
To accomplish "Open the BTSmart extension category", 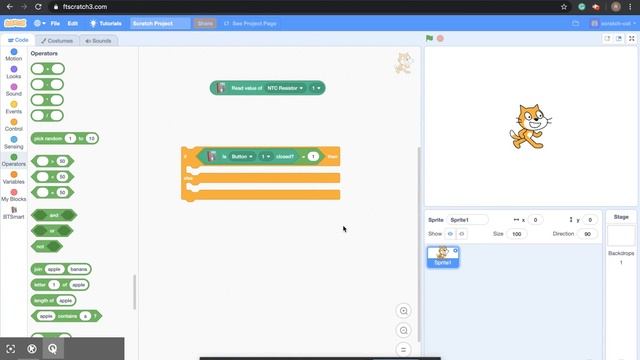I will coord(13,213).
